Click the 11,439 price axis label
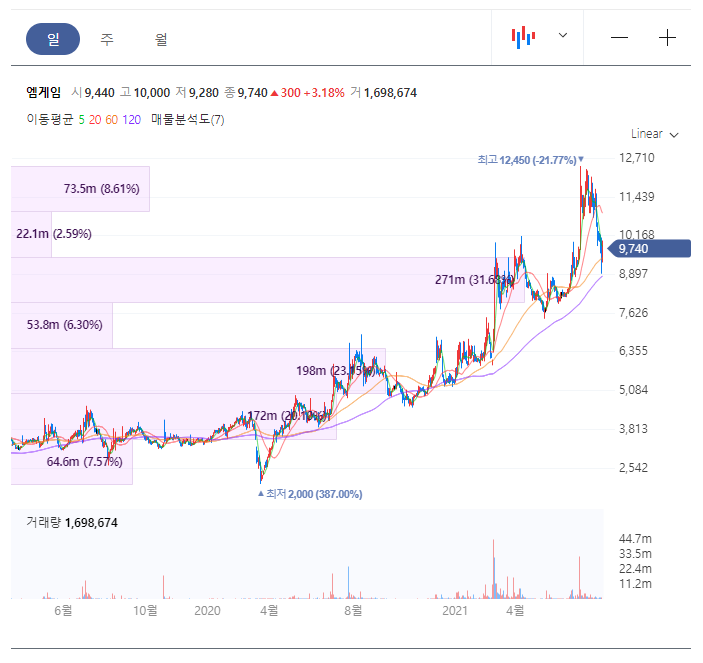This screenshot has width=703, height=663. point(637,197)
